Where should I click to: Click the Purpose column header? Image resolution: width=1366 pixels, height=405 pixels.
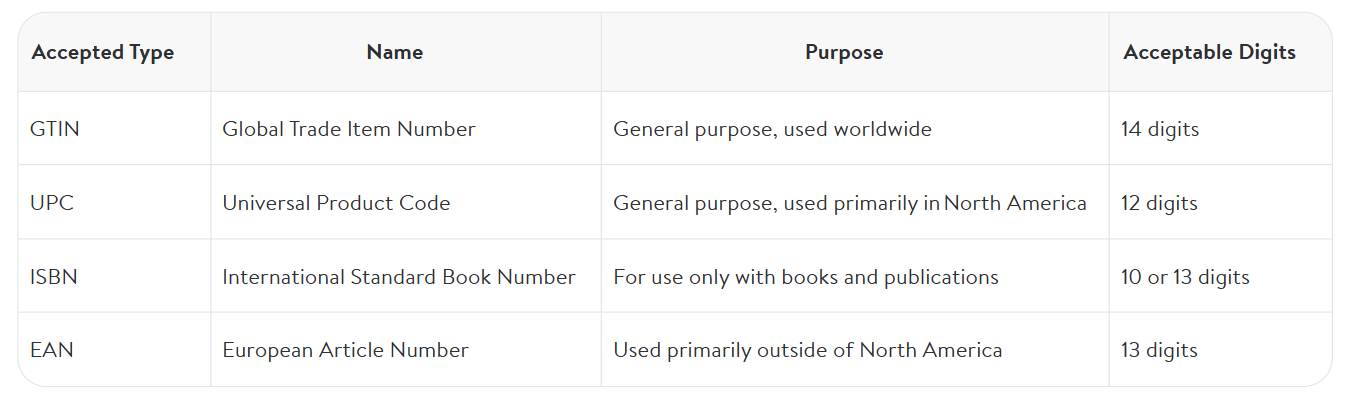(844, 53)
